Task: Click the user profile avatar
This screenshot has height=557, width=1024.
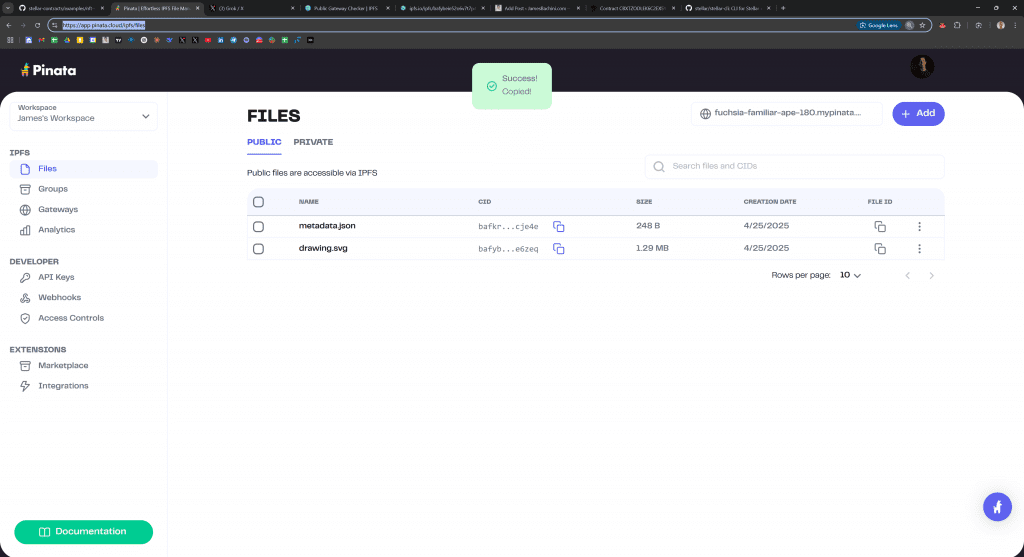Action: (x=922, y=67)
